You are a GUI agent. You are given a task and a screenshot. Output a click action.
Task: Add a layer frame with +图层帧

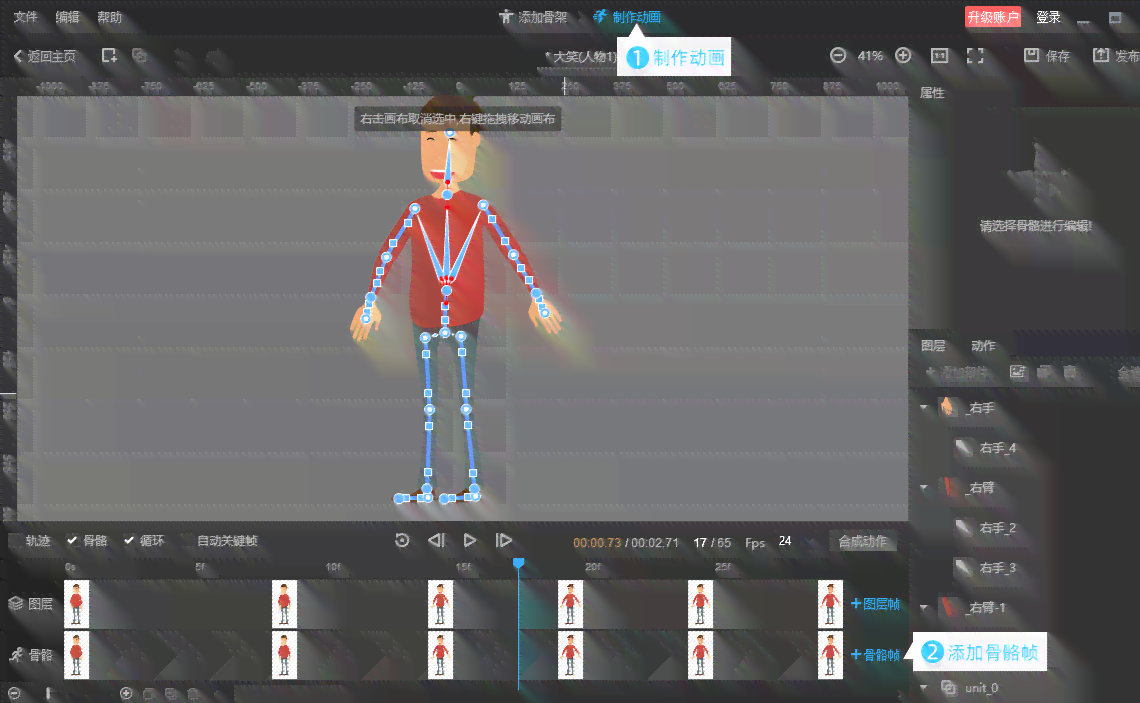[x=875, y=603]
